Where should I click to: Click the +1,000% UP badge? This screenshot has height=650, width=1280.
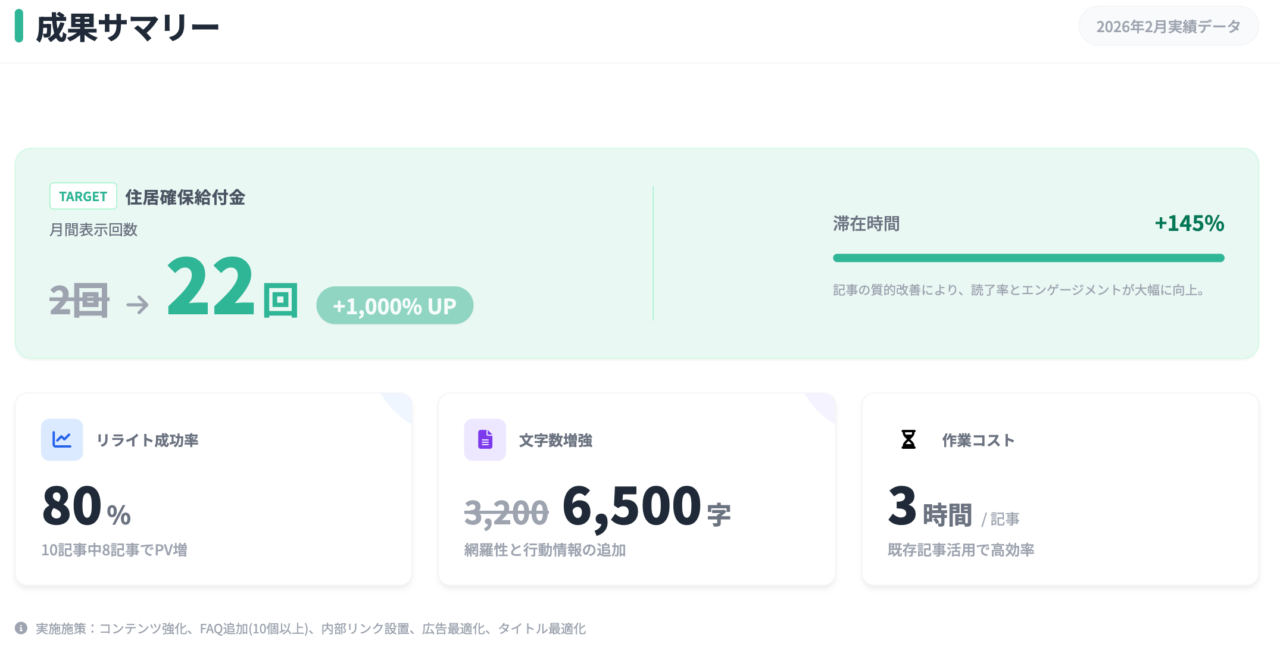[394, 306]
